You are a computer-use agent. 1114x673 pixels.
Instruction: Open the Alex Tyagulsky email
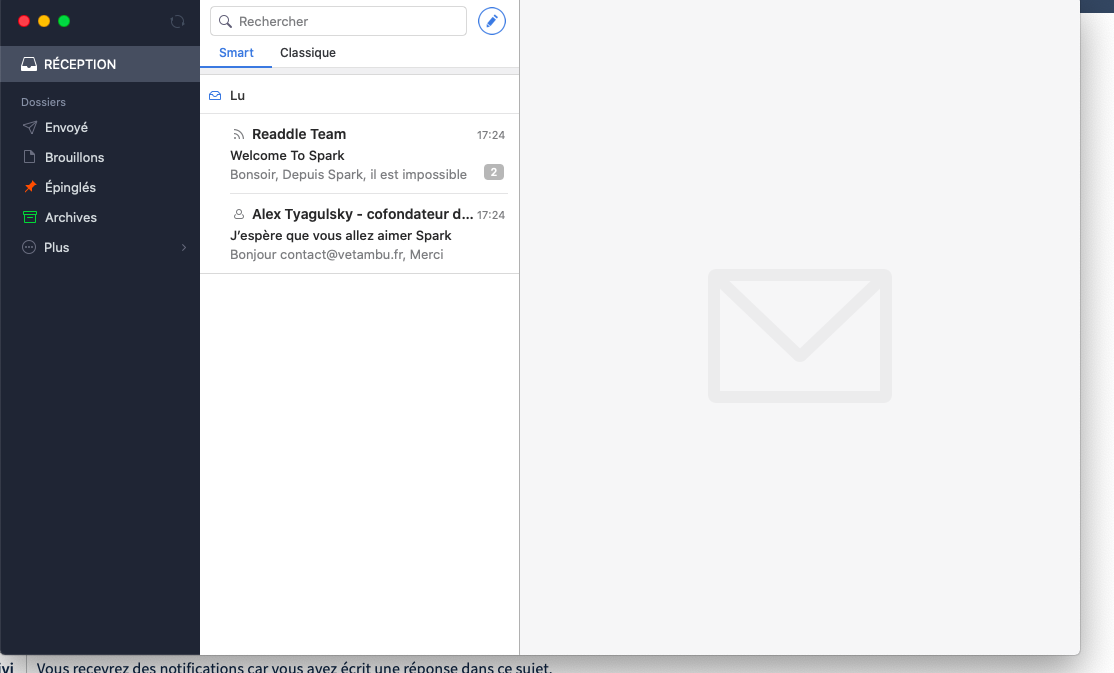click(x=350, y=235)
